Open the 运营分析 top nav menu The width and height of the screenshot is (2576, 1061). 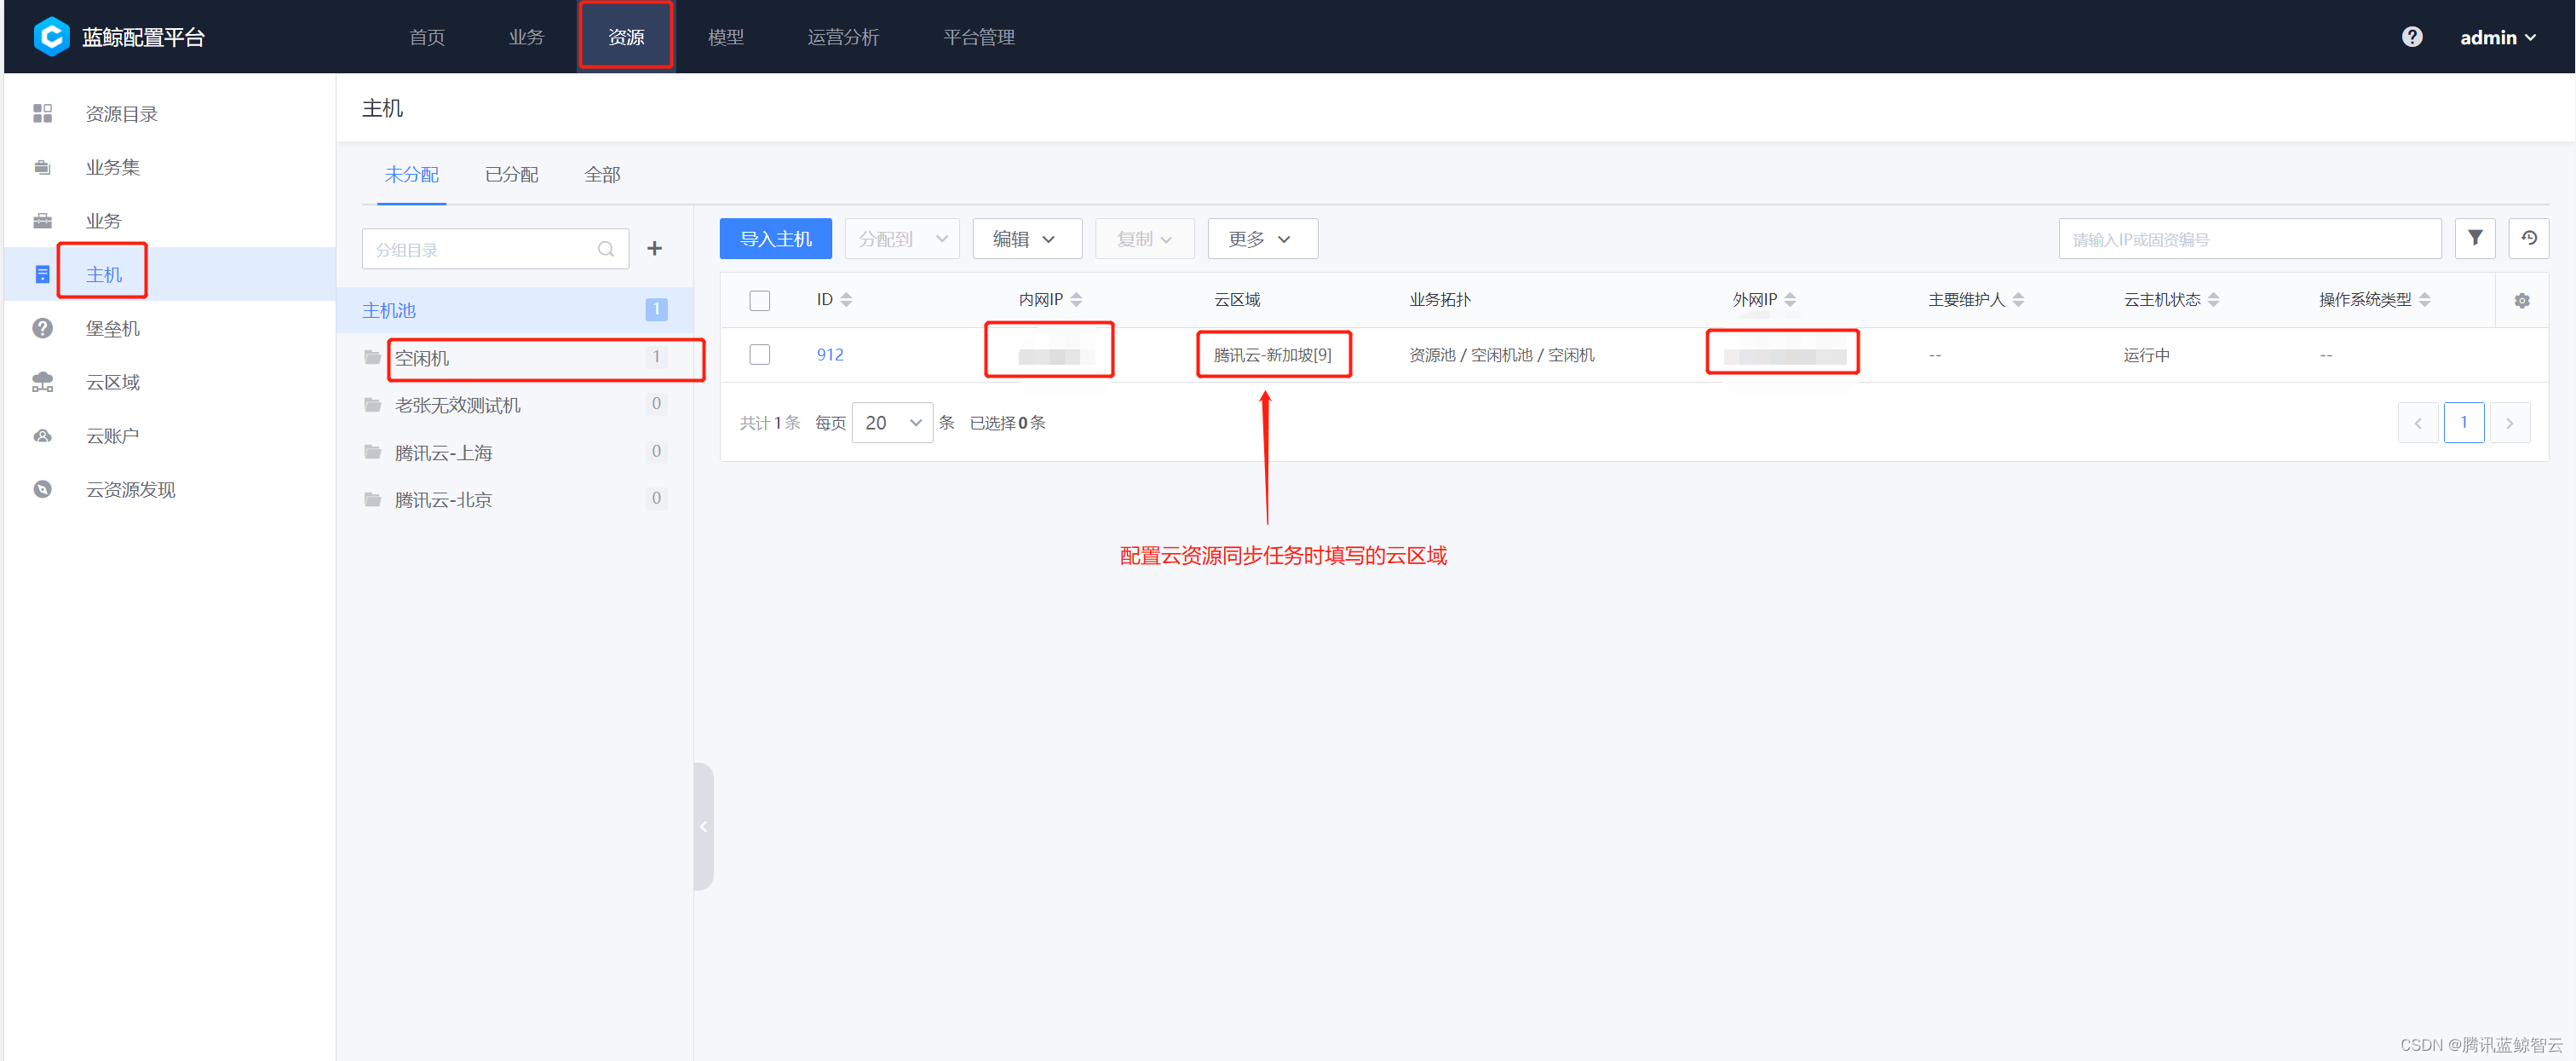pos(843,37)
